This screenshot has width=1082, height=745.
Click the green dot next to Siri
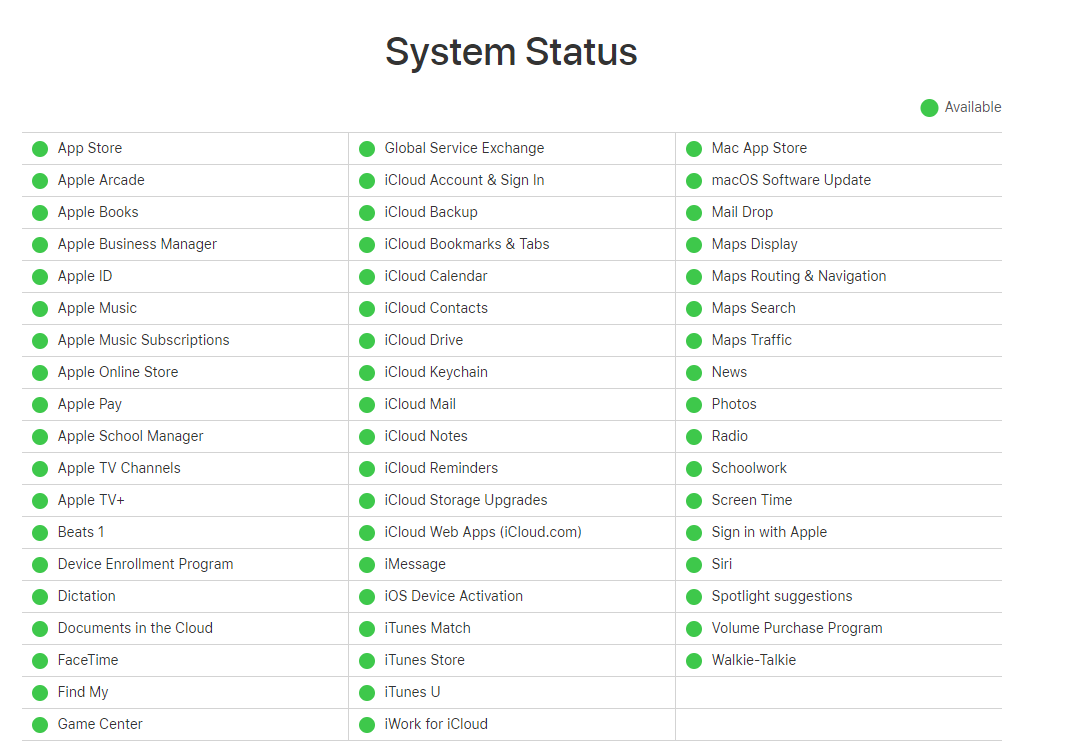point(694,565)
